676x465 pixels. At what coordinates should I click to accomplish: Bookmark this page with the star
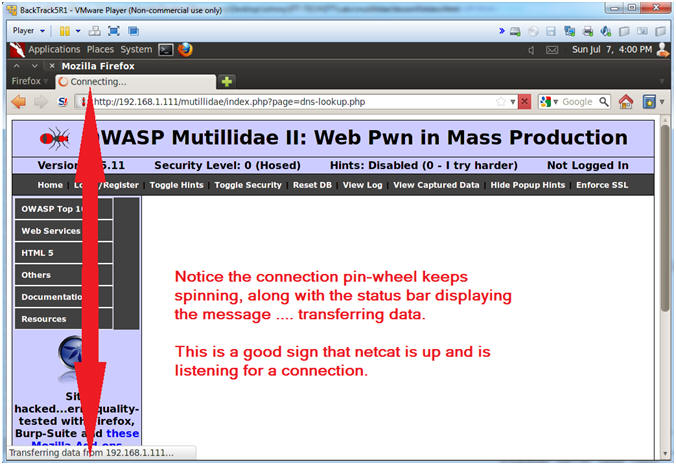pos(501,102)
